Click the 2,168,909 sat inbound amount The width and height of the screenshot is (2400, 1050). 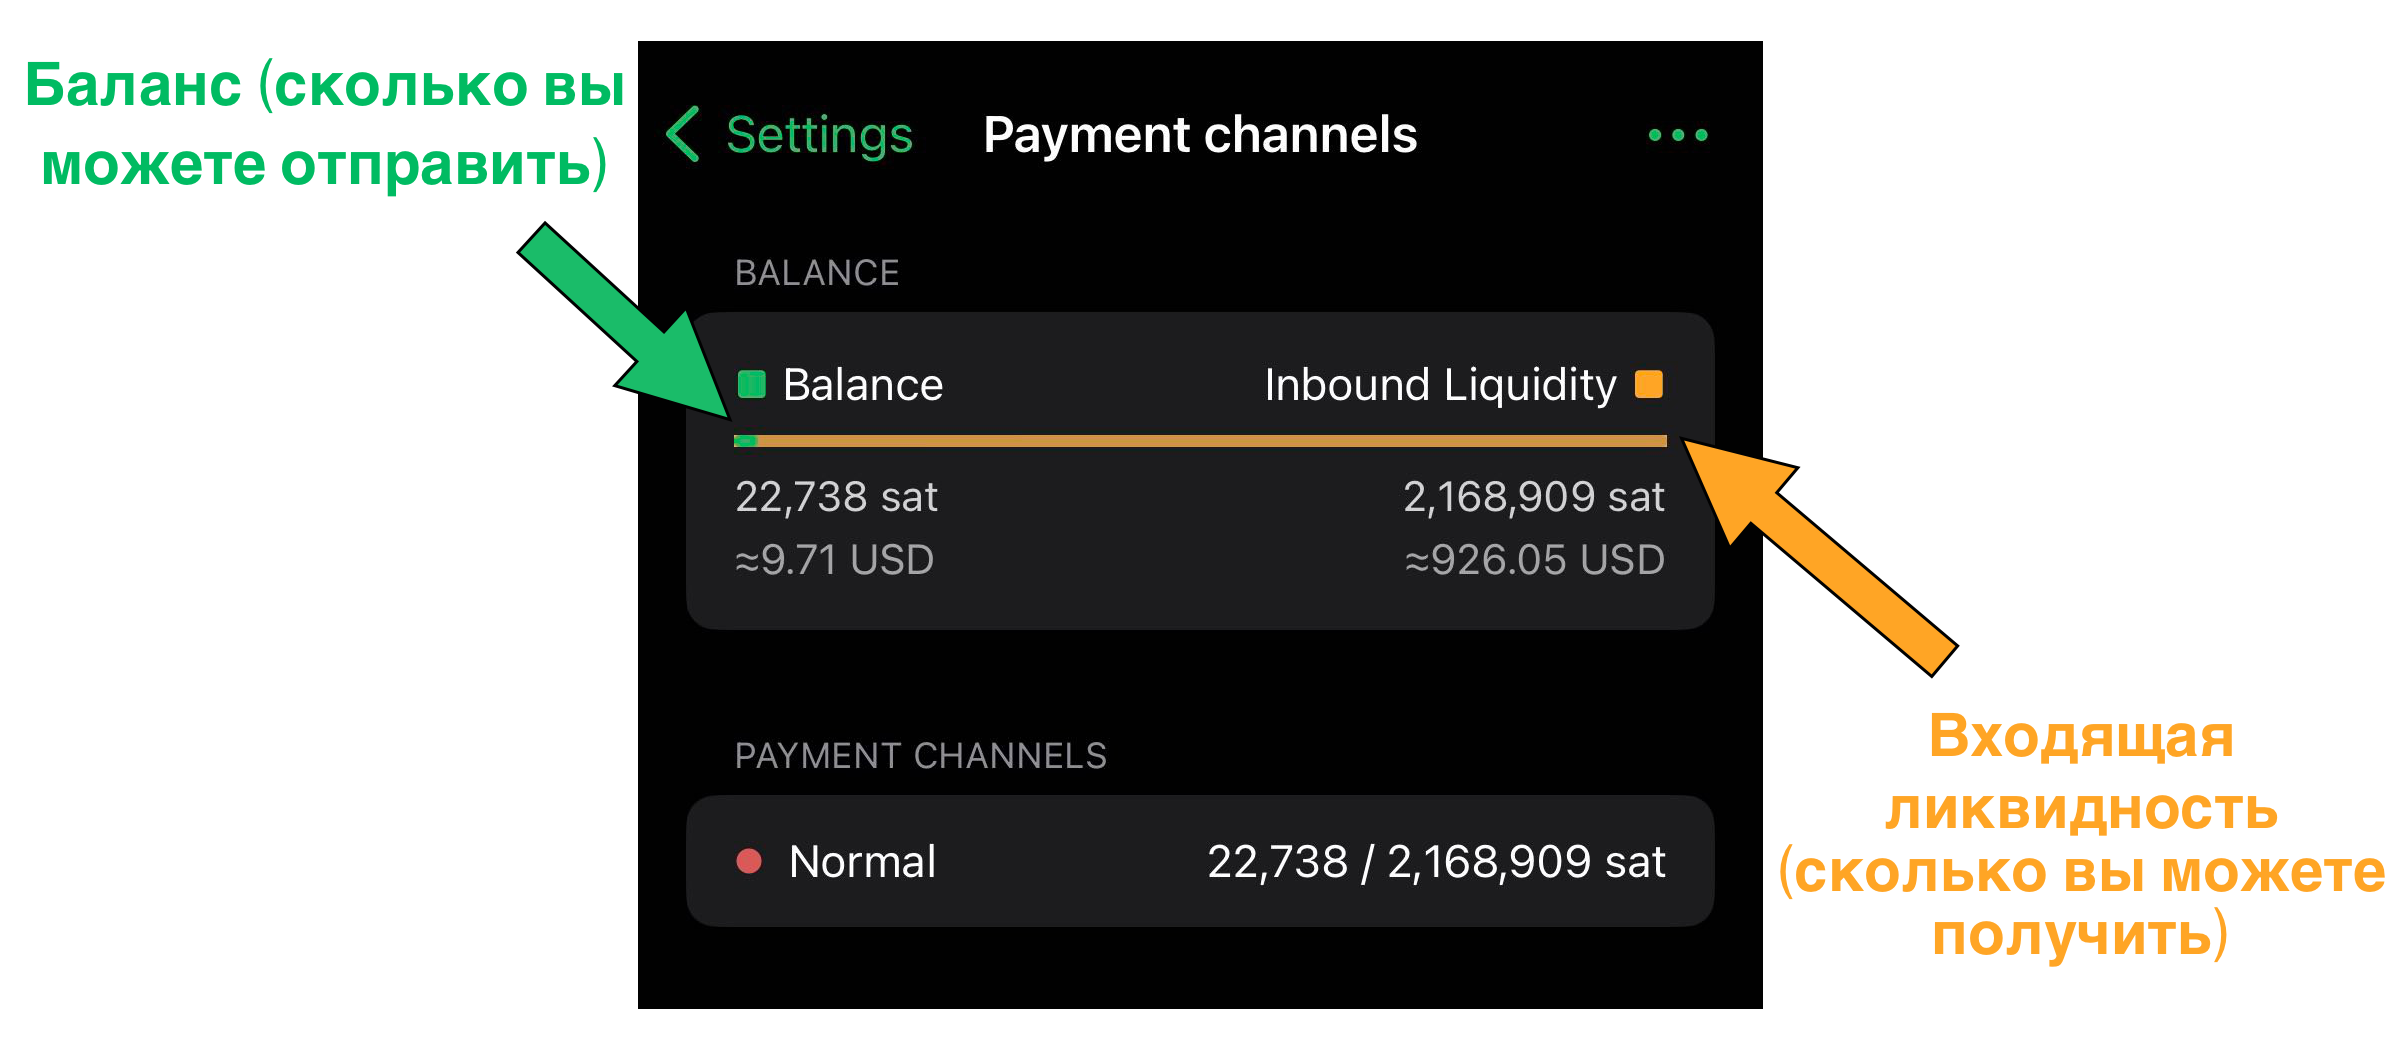[x=1534, y=497]
